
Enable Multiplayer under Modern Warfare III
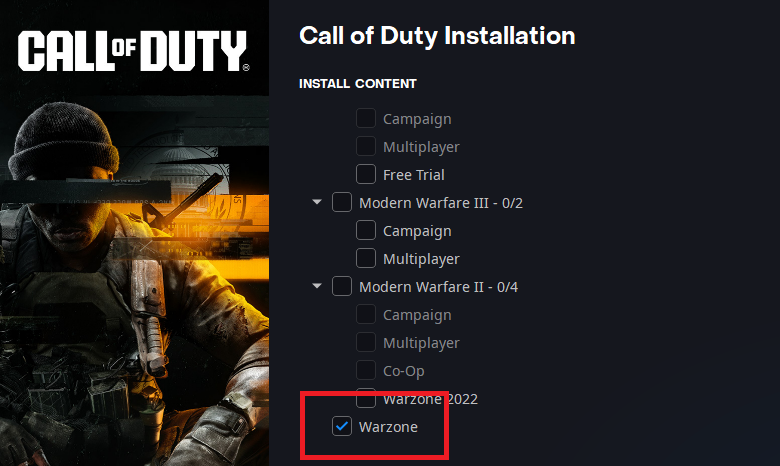click(x=366, y=258)
